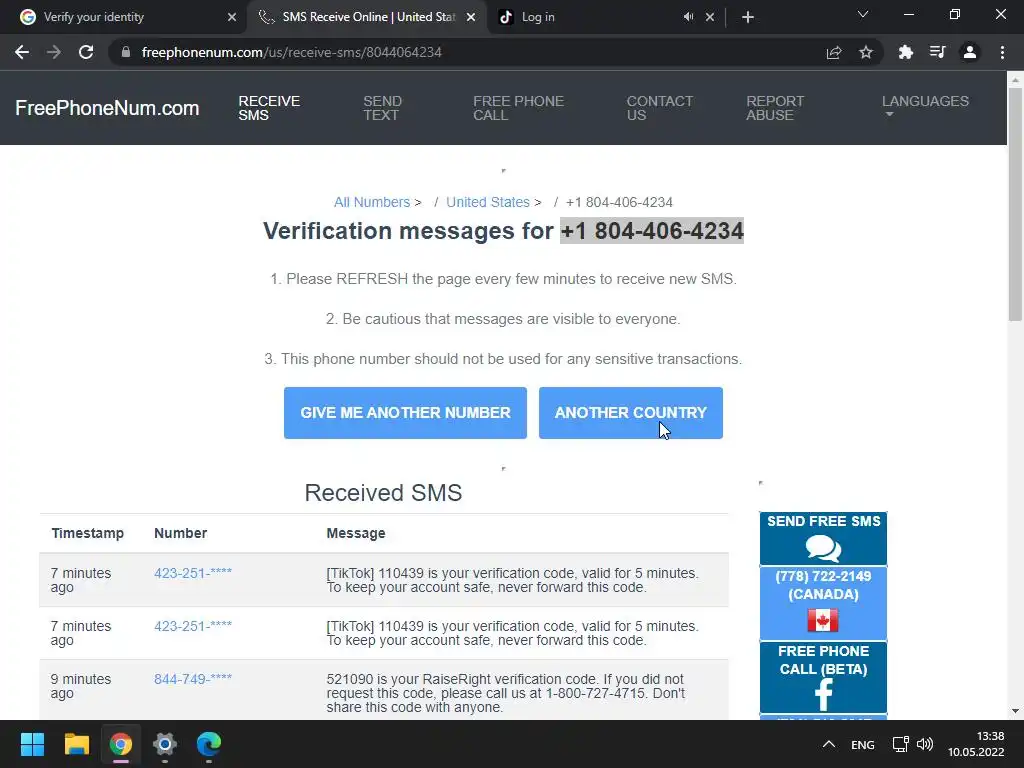Viewport: 1024px width, 768px height.
Task: Click the FreePhoneNum.com logo
Action: (x=107, y=108)
